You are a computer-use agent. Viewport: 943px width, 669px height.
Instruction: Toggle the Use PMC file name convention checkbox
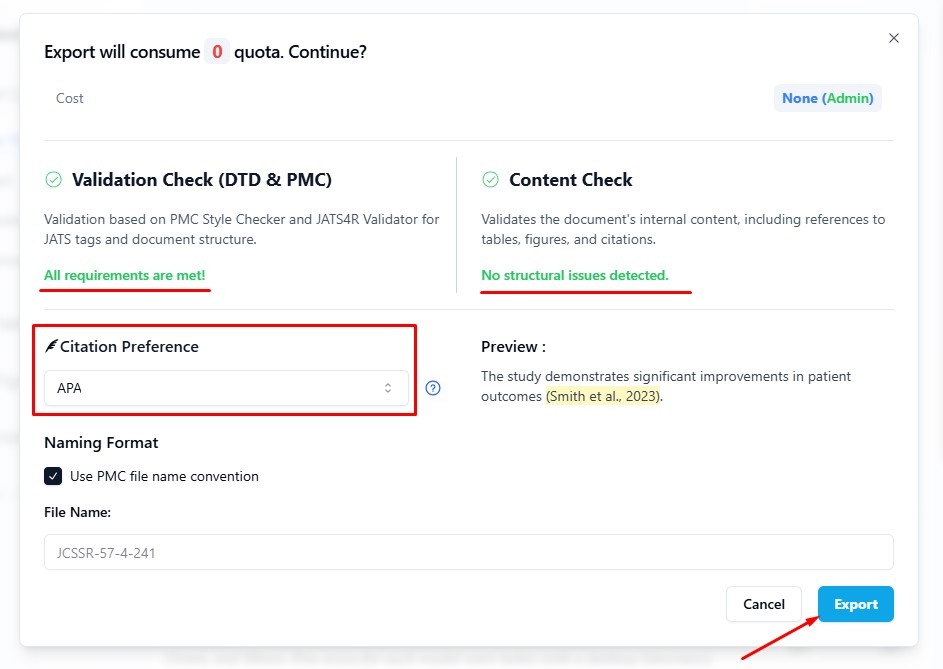click(x=53, y=476)
